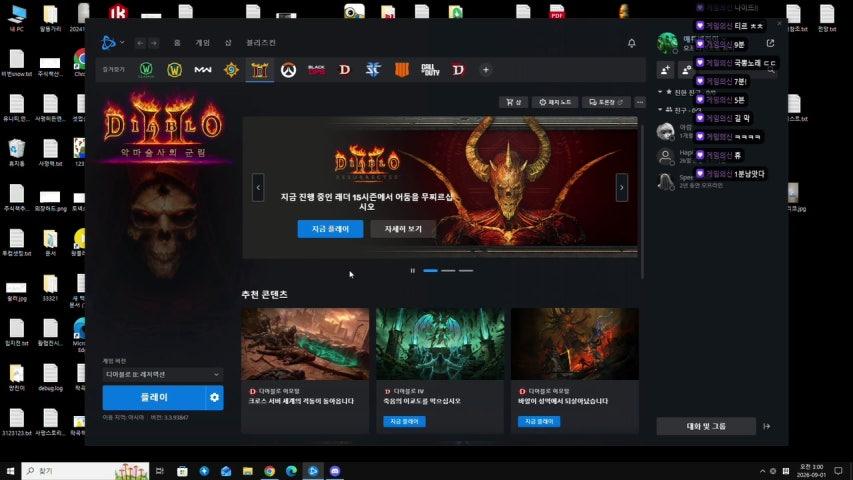Screen dimensions: 853x480
Task: Select Overwatch icon
Action: [288, 70]
